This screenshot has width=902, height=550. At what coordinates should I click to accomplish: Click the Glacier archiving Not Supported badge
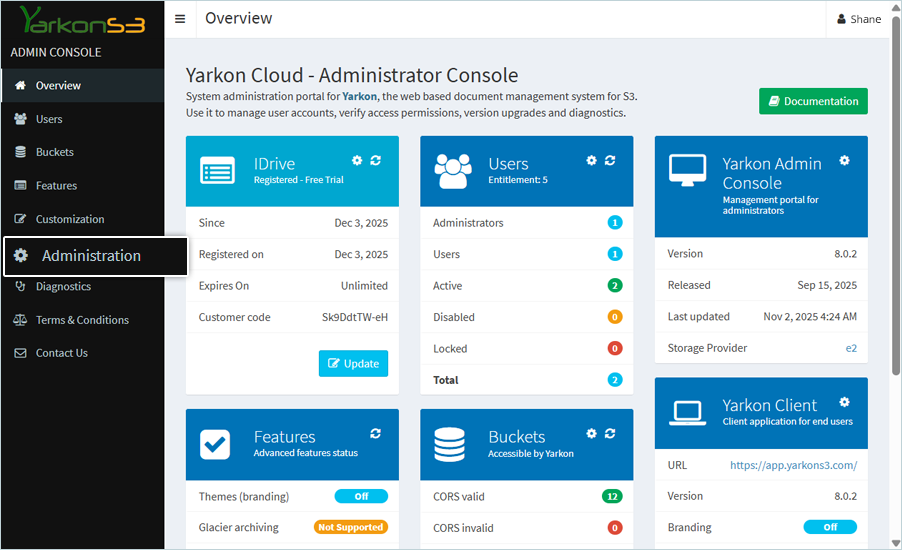[x=350, y=527]
